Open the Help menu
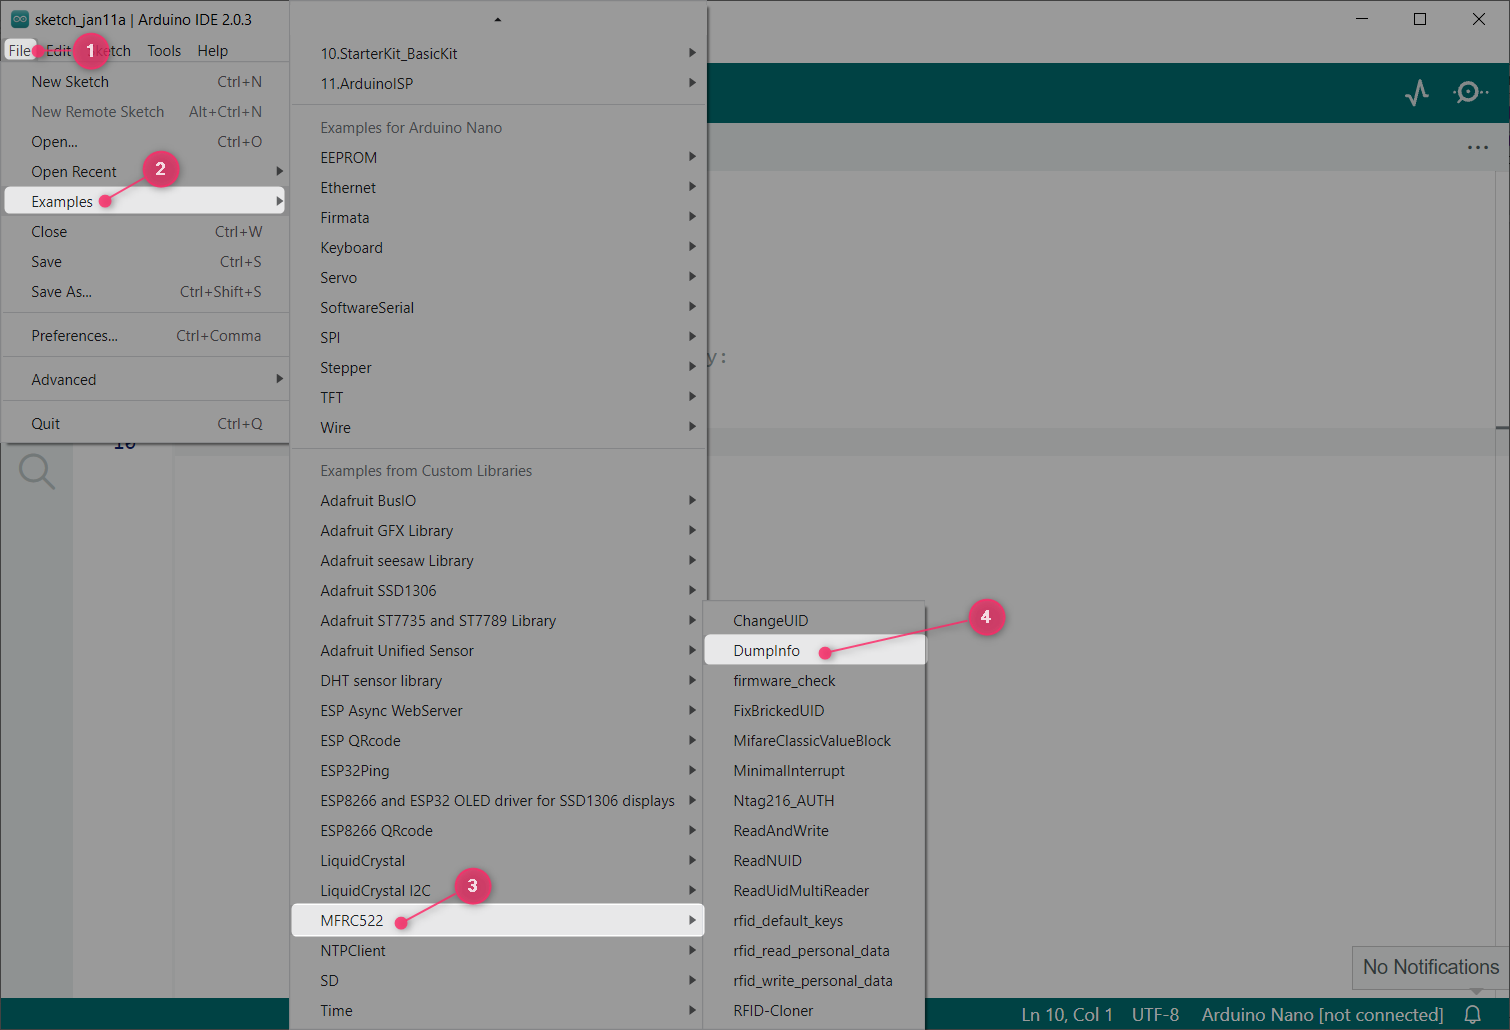The image size is (1510, 1030). (213, 51)
